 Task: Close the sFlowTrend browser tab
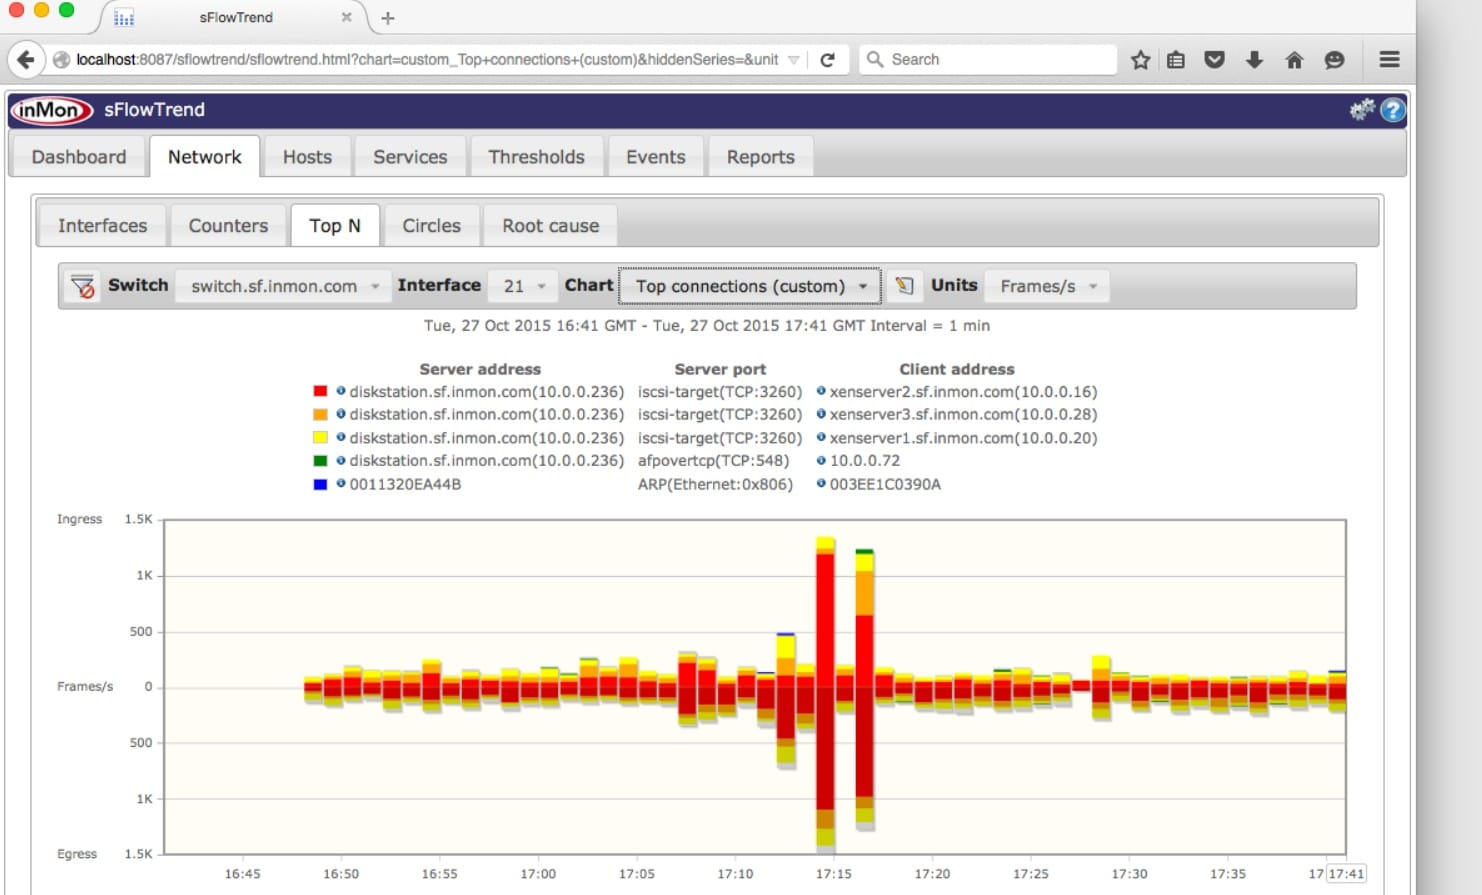pyautogui.click(x=346, y=17)
